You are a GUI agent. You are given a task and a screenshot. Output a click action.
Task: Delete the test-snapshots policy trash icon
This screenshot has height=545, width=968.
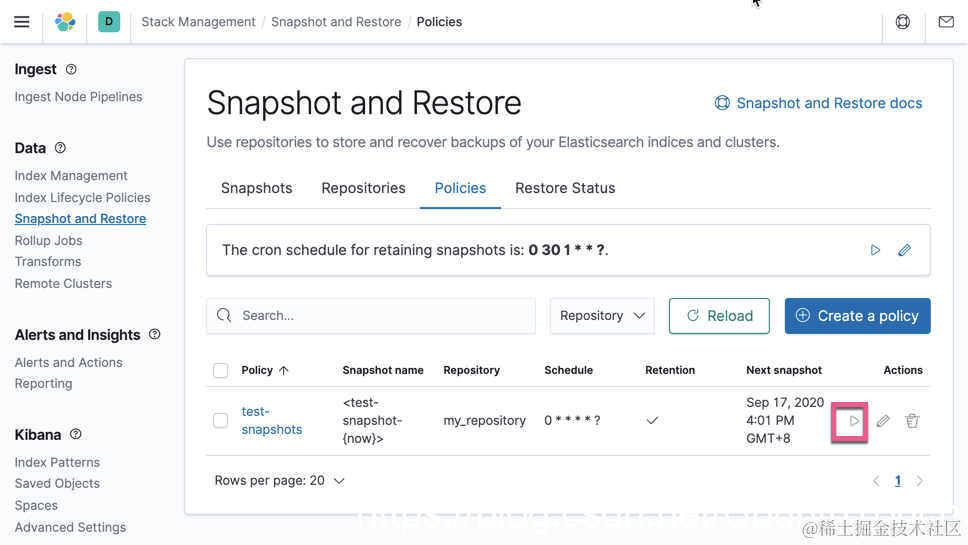912,421
